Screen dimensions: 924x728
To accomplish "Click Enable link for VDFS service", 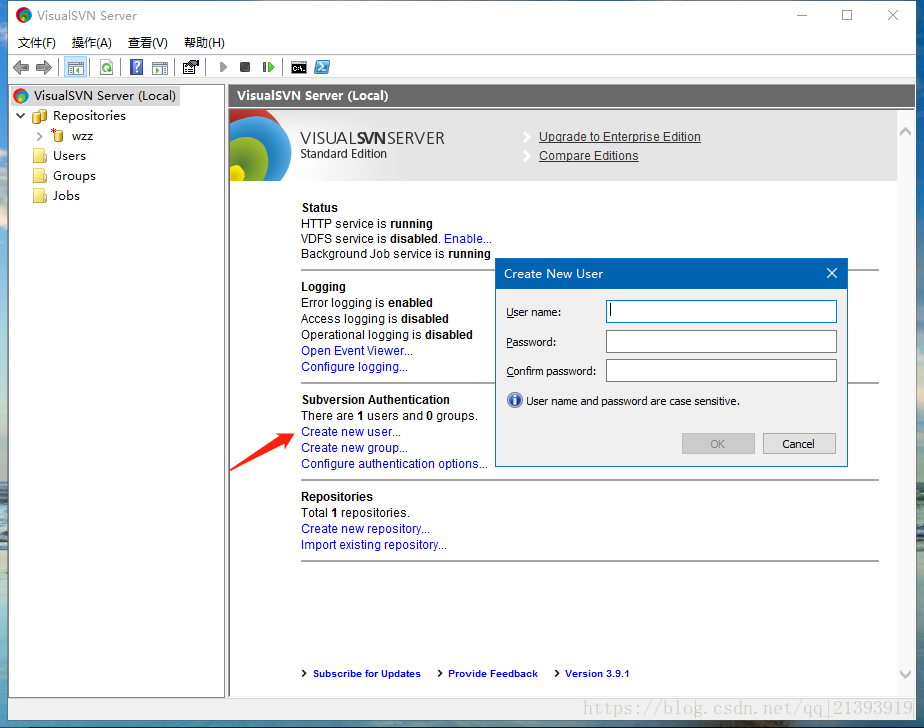I will coord(467,239).
